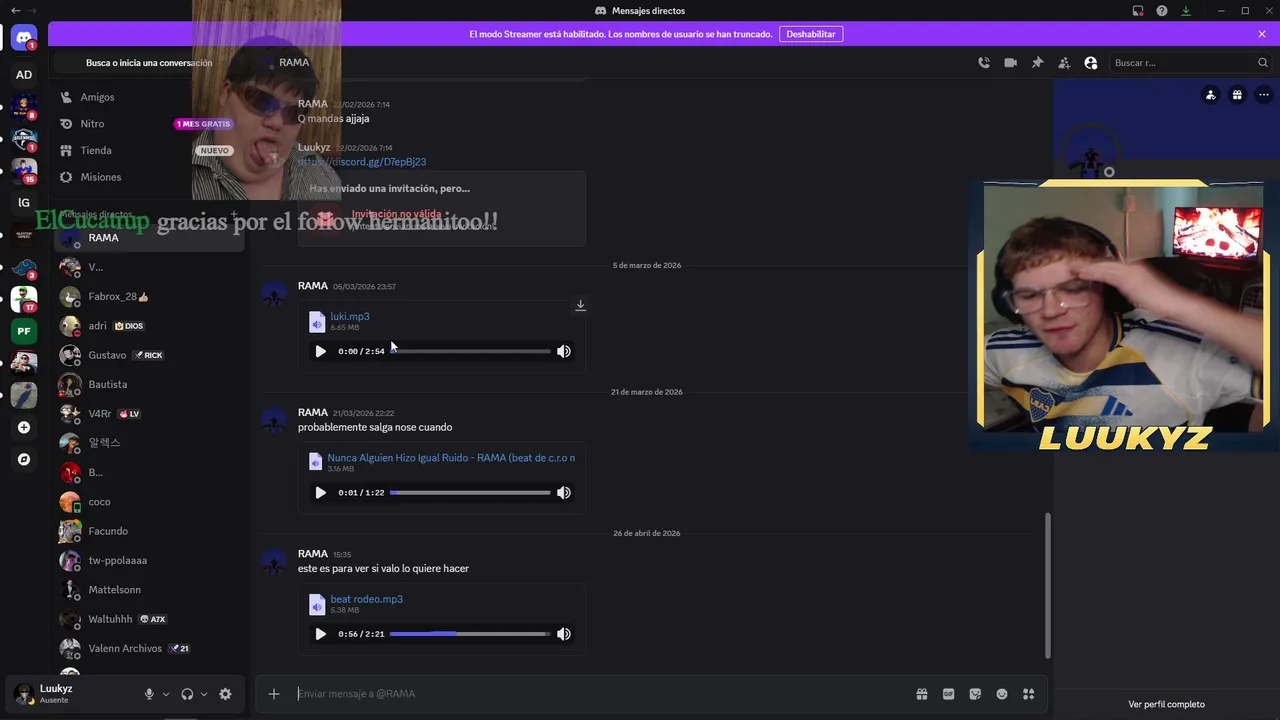The width and height of the screenshot is (1280, 720).
Task: Seek on the luki.mp3 progress bar
Action: pyautogui.click(x=470, y=351)
